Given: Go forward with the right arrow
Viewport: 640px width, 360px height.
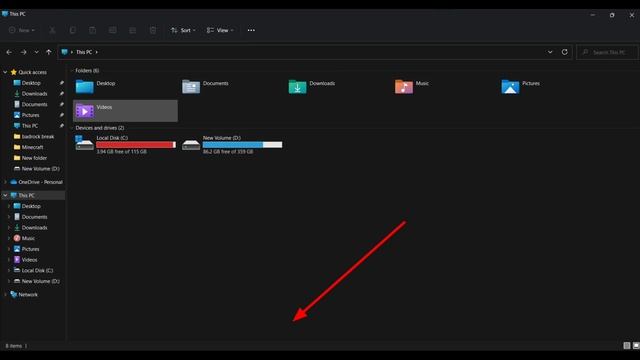Looking at the screenshot, I should [x=23, y=52].
